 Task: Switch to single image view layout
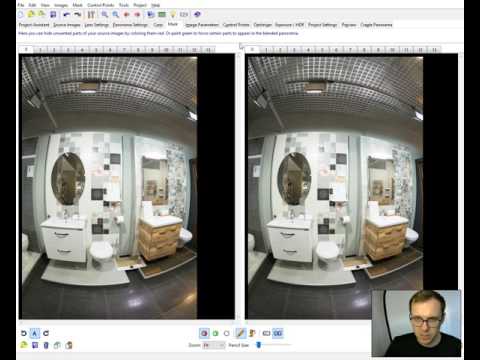tap(266, 333)
